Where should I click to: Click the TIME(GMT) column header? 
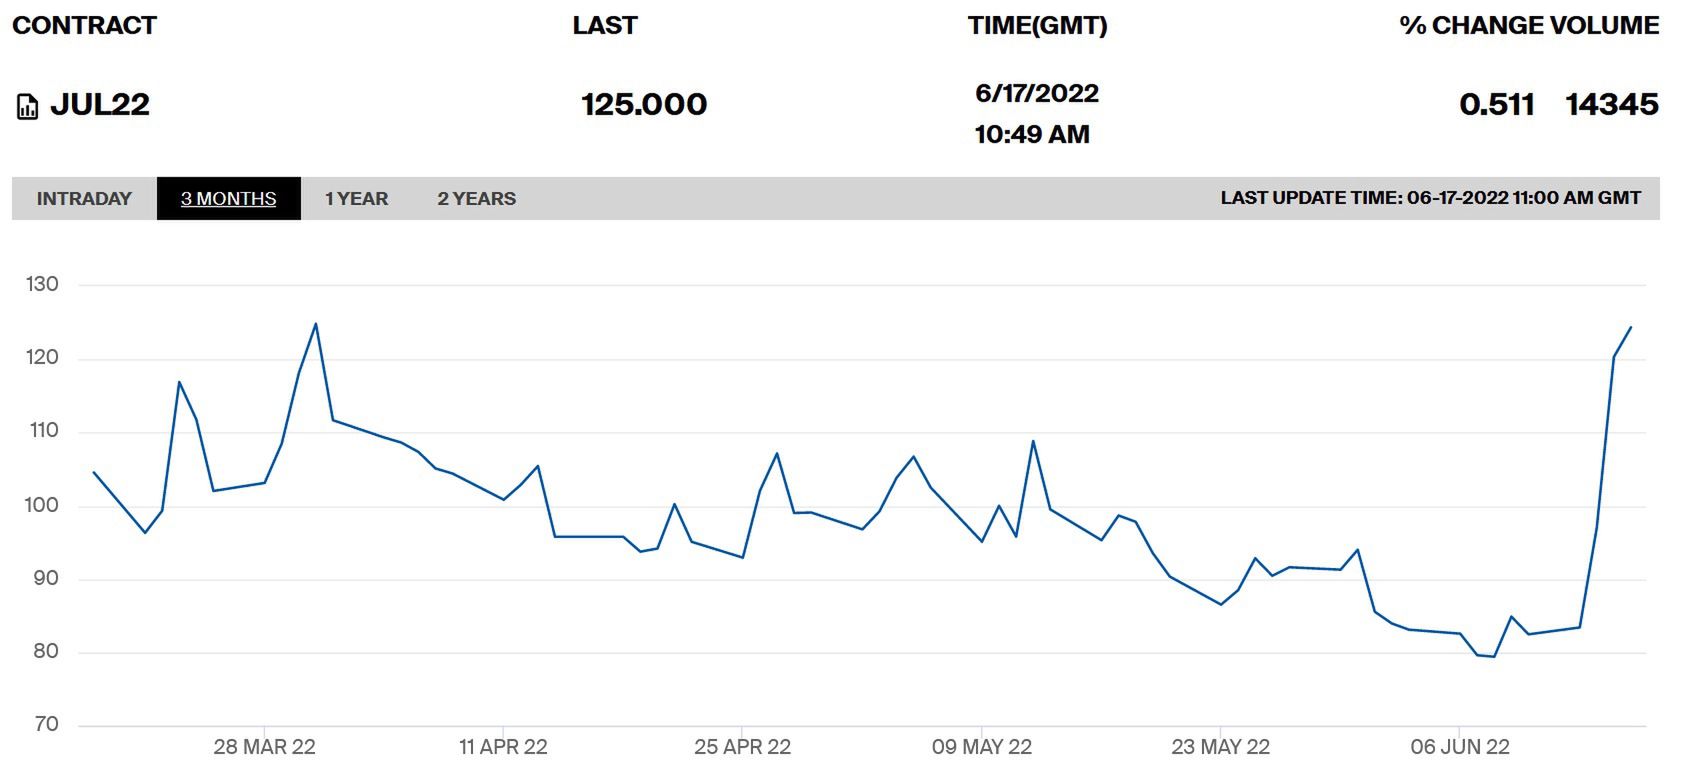tap(1038, 26)
